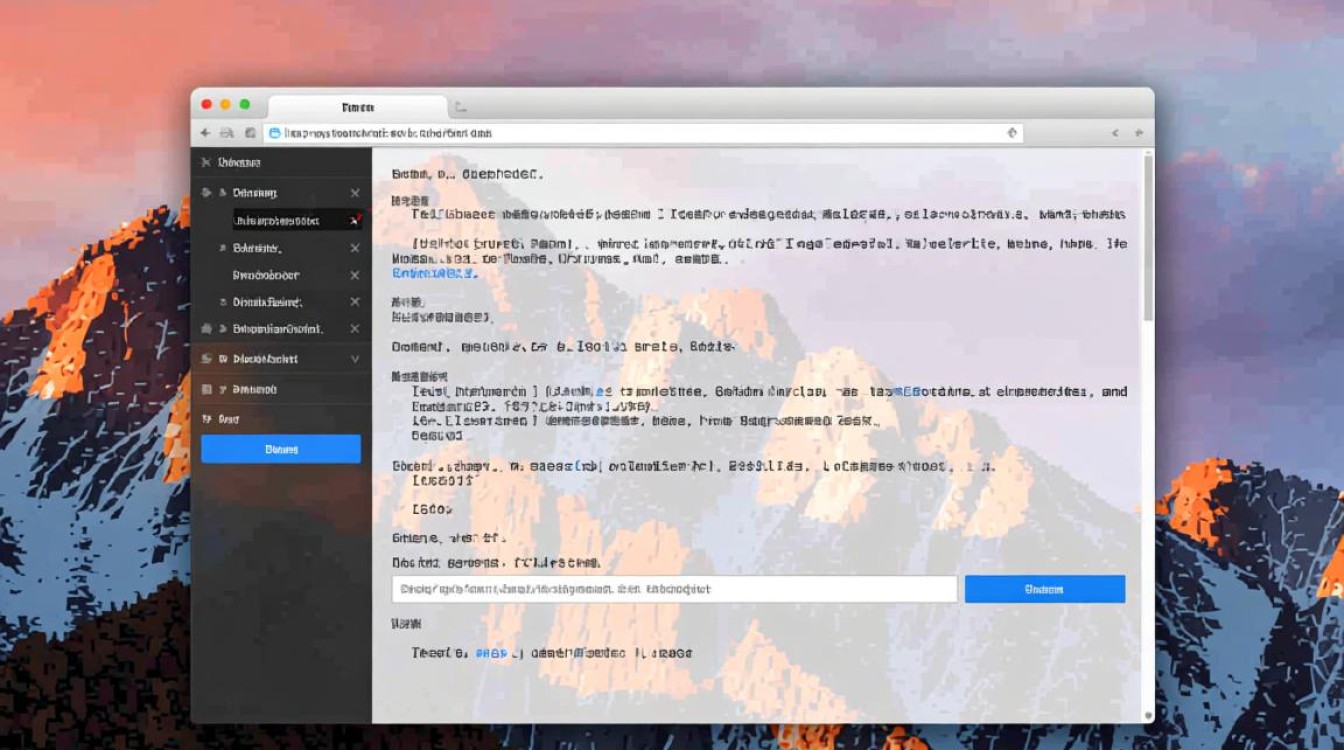This screenshot has height=750, width=1344.
Task: Select the open browser tab
Action: pyautogui.click(x=357, y=107)
